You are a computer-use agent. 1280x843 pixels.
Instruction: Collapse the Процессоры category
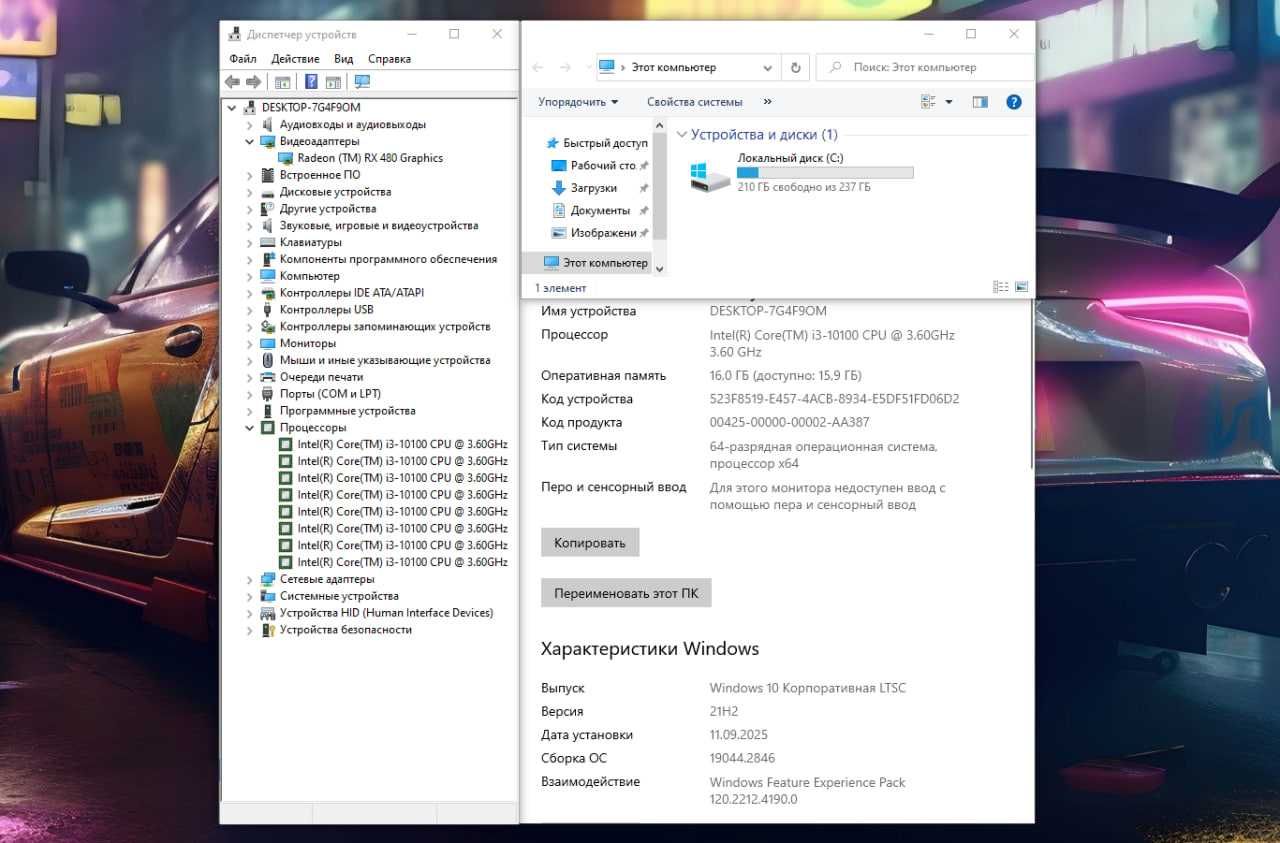250,428
